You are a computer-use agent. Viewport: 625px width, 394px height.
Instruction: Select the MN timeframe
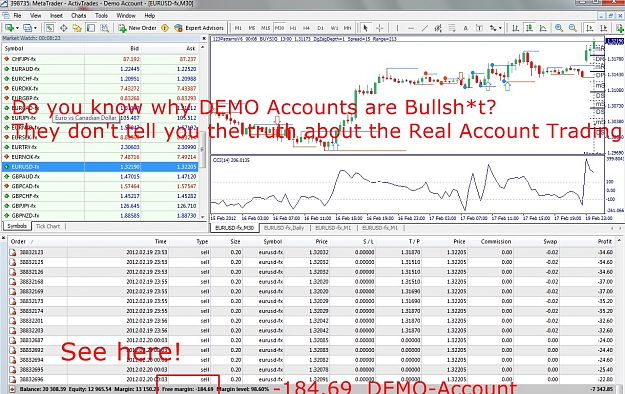click(x=348, y=28)
